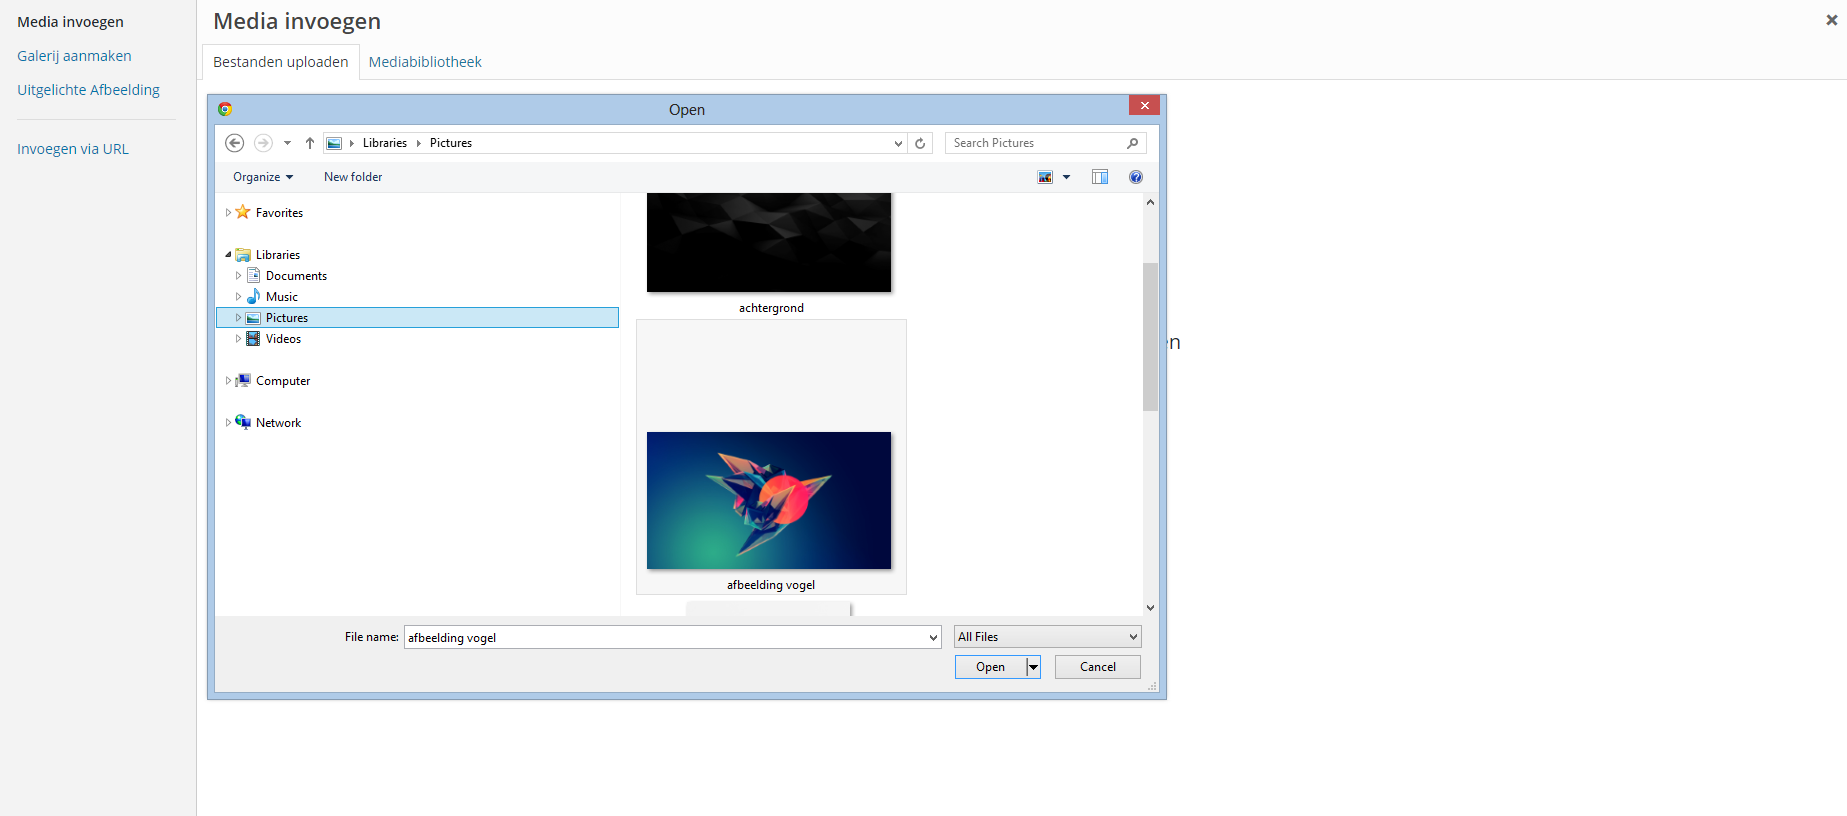
Task: Open the All Files type dropdown
Action: (1047, 637)
